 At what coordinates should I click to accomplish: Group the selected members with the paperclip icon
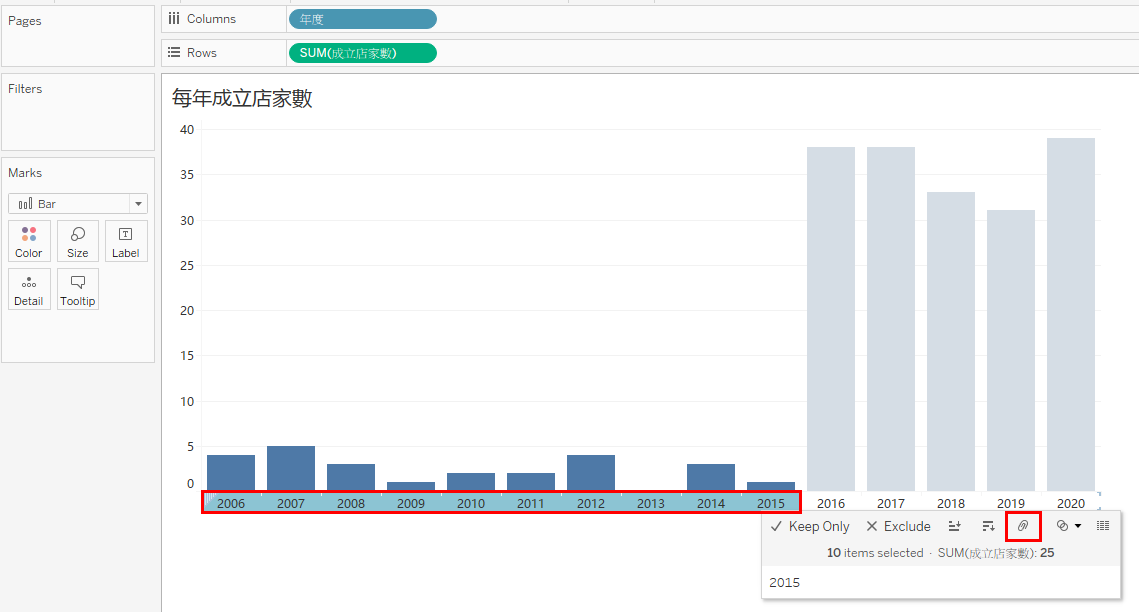coord(1023,526)
